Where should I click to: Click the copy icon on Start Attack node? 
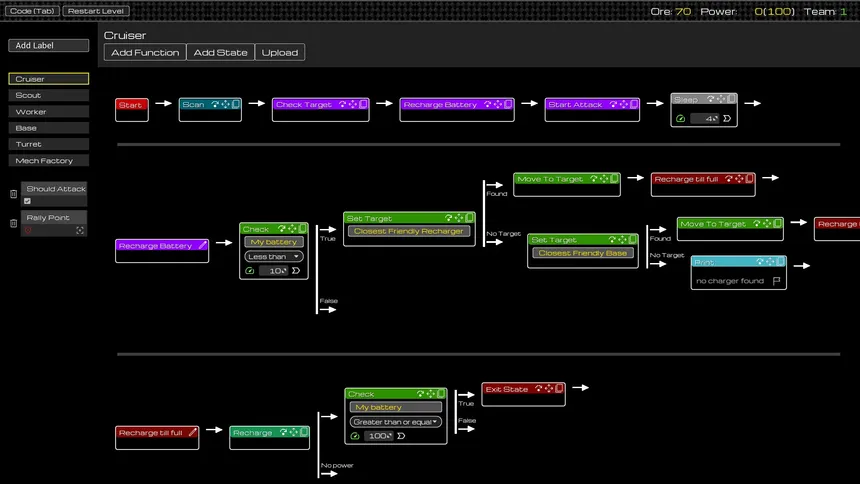(x=634, y=104)
